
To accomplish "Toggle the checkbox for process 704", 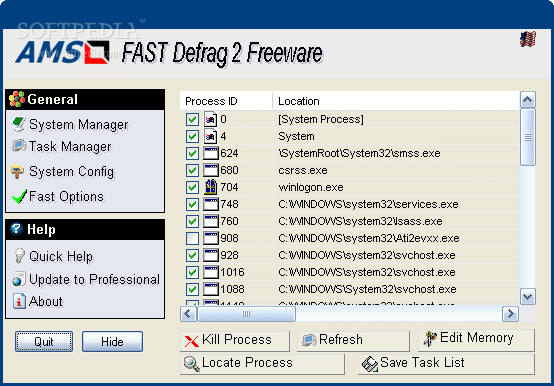I will 192,187.
